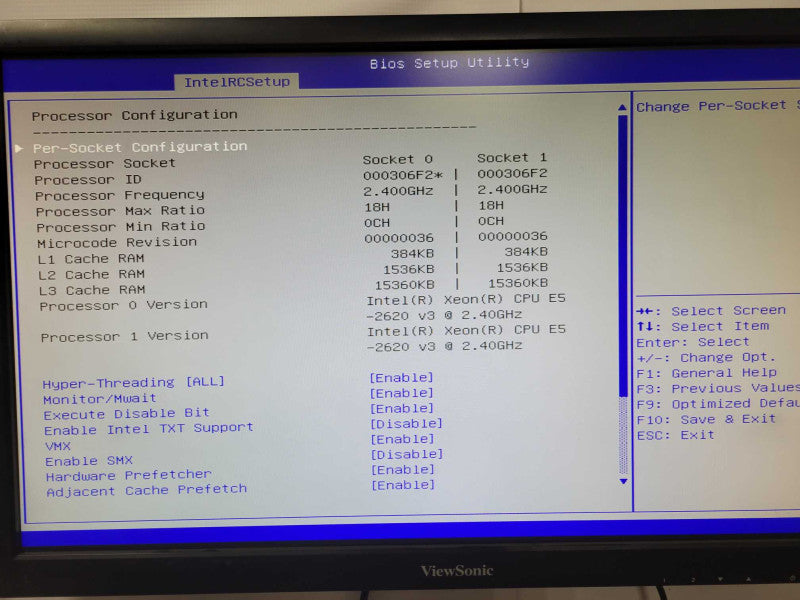Viewport: 800px width, 600px height.
Task: Click Socket 0 L1 cache 384KB
Action: (412, 253)
